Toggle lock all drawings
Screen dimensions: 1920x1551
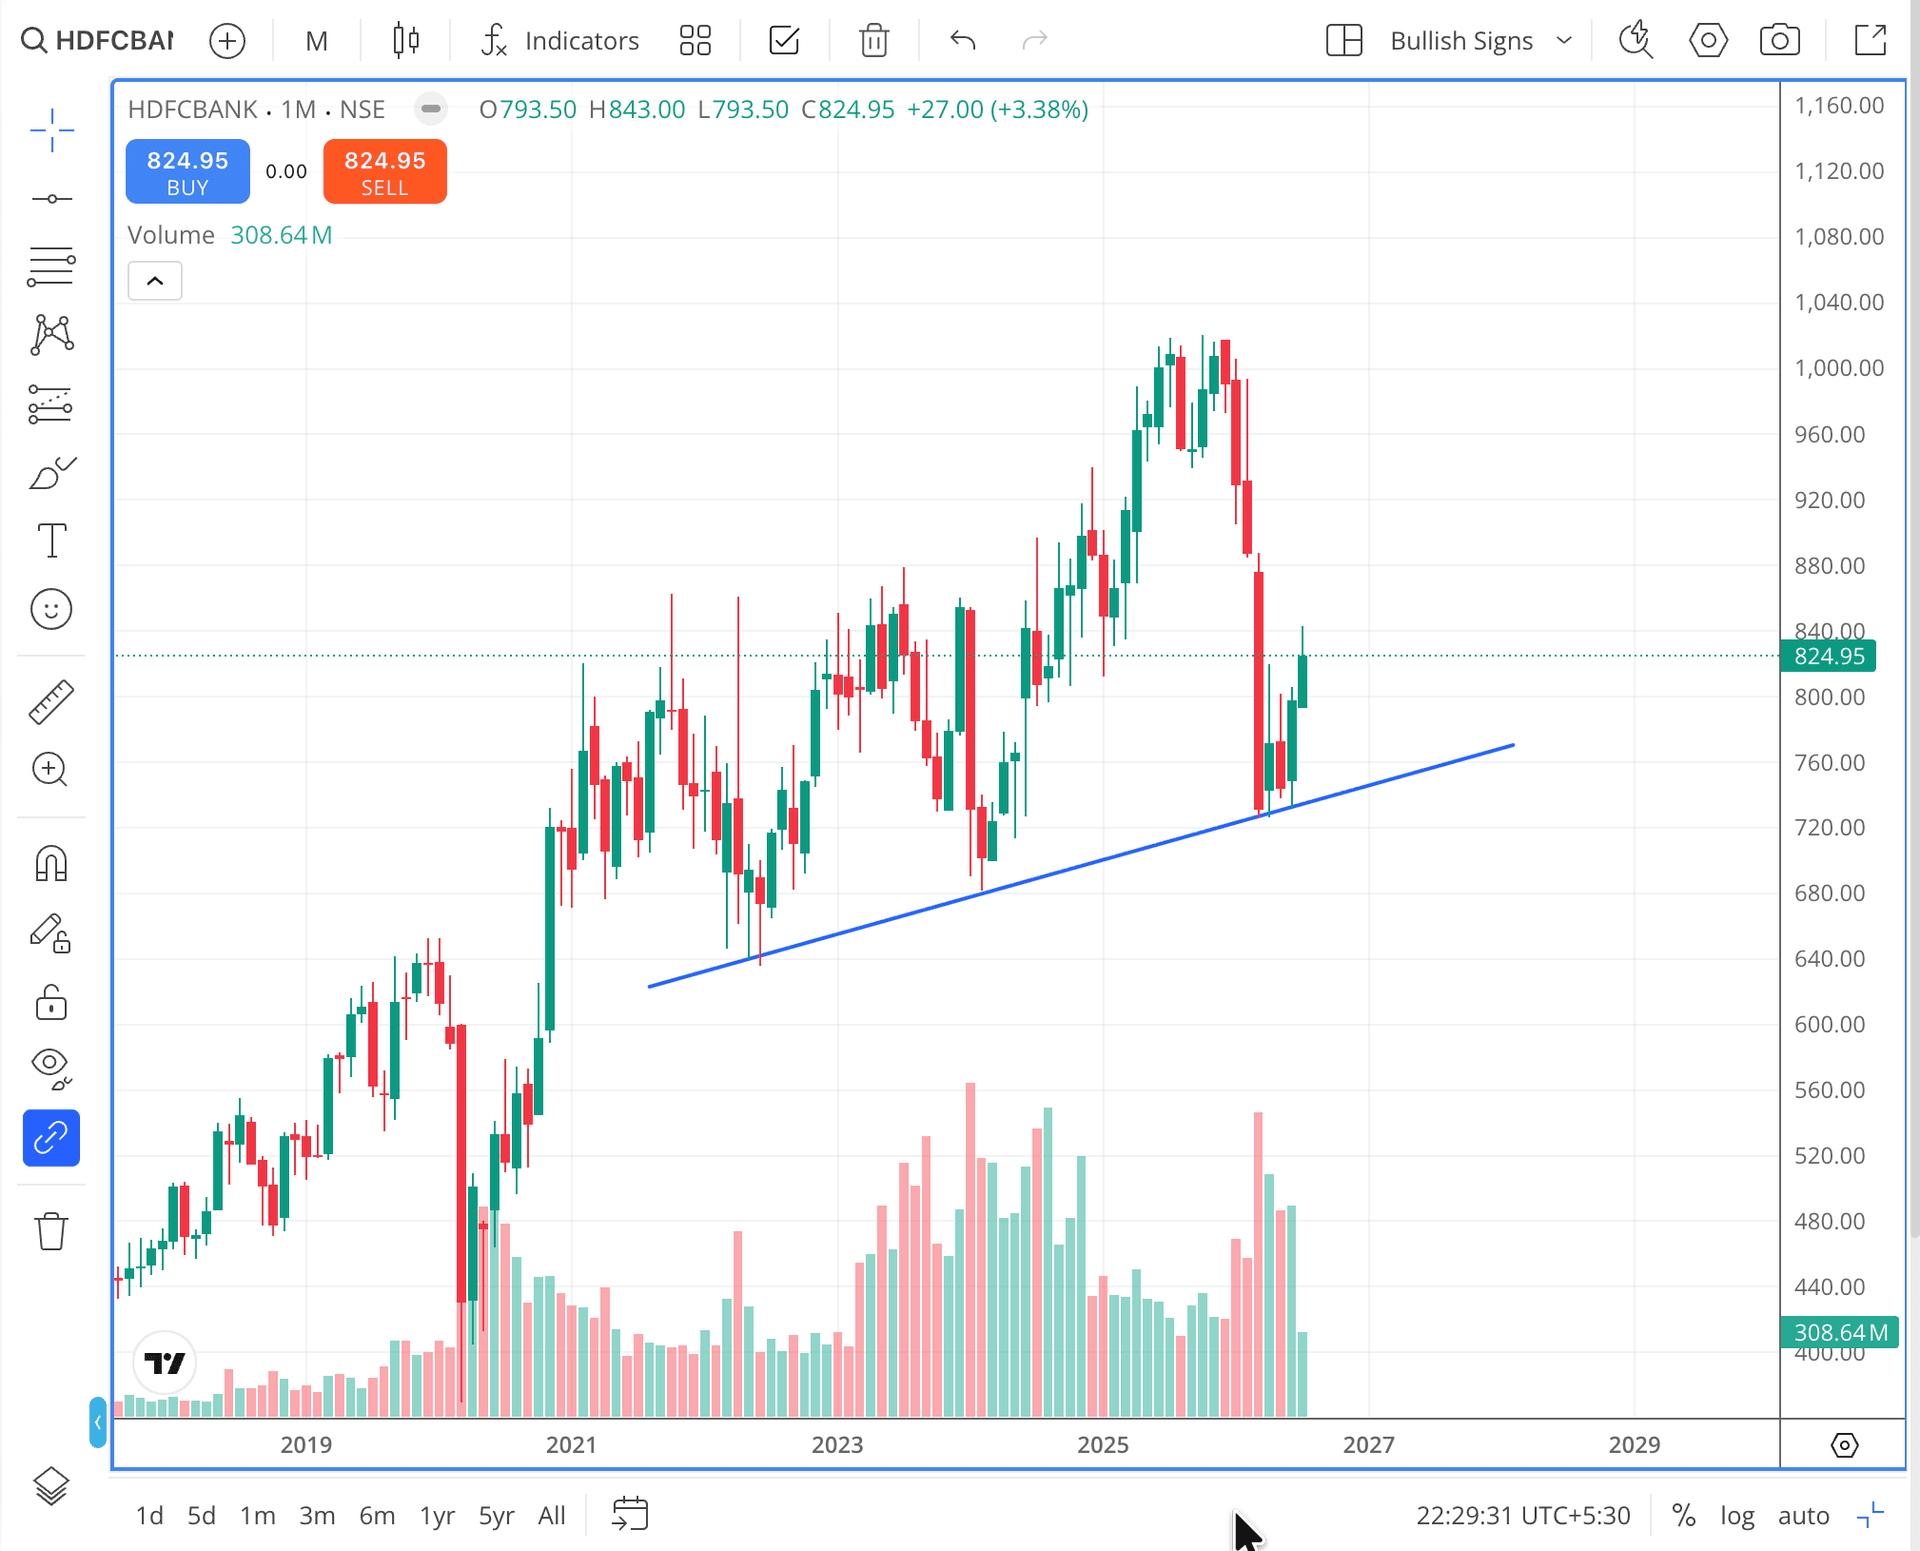[51, 1002]
